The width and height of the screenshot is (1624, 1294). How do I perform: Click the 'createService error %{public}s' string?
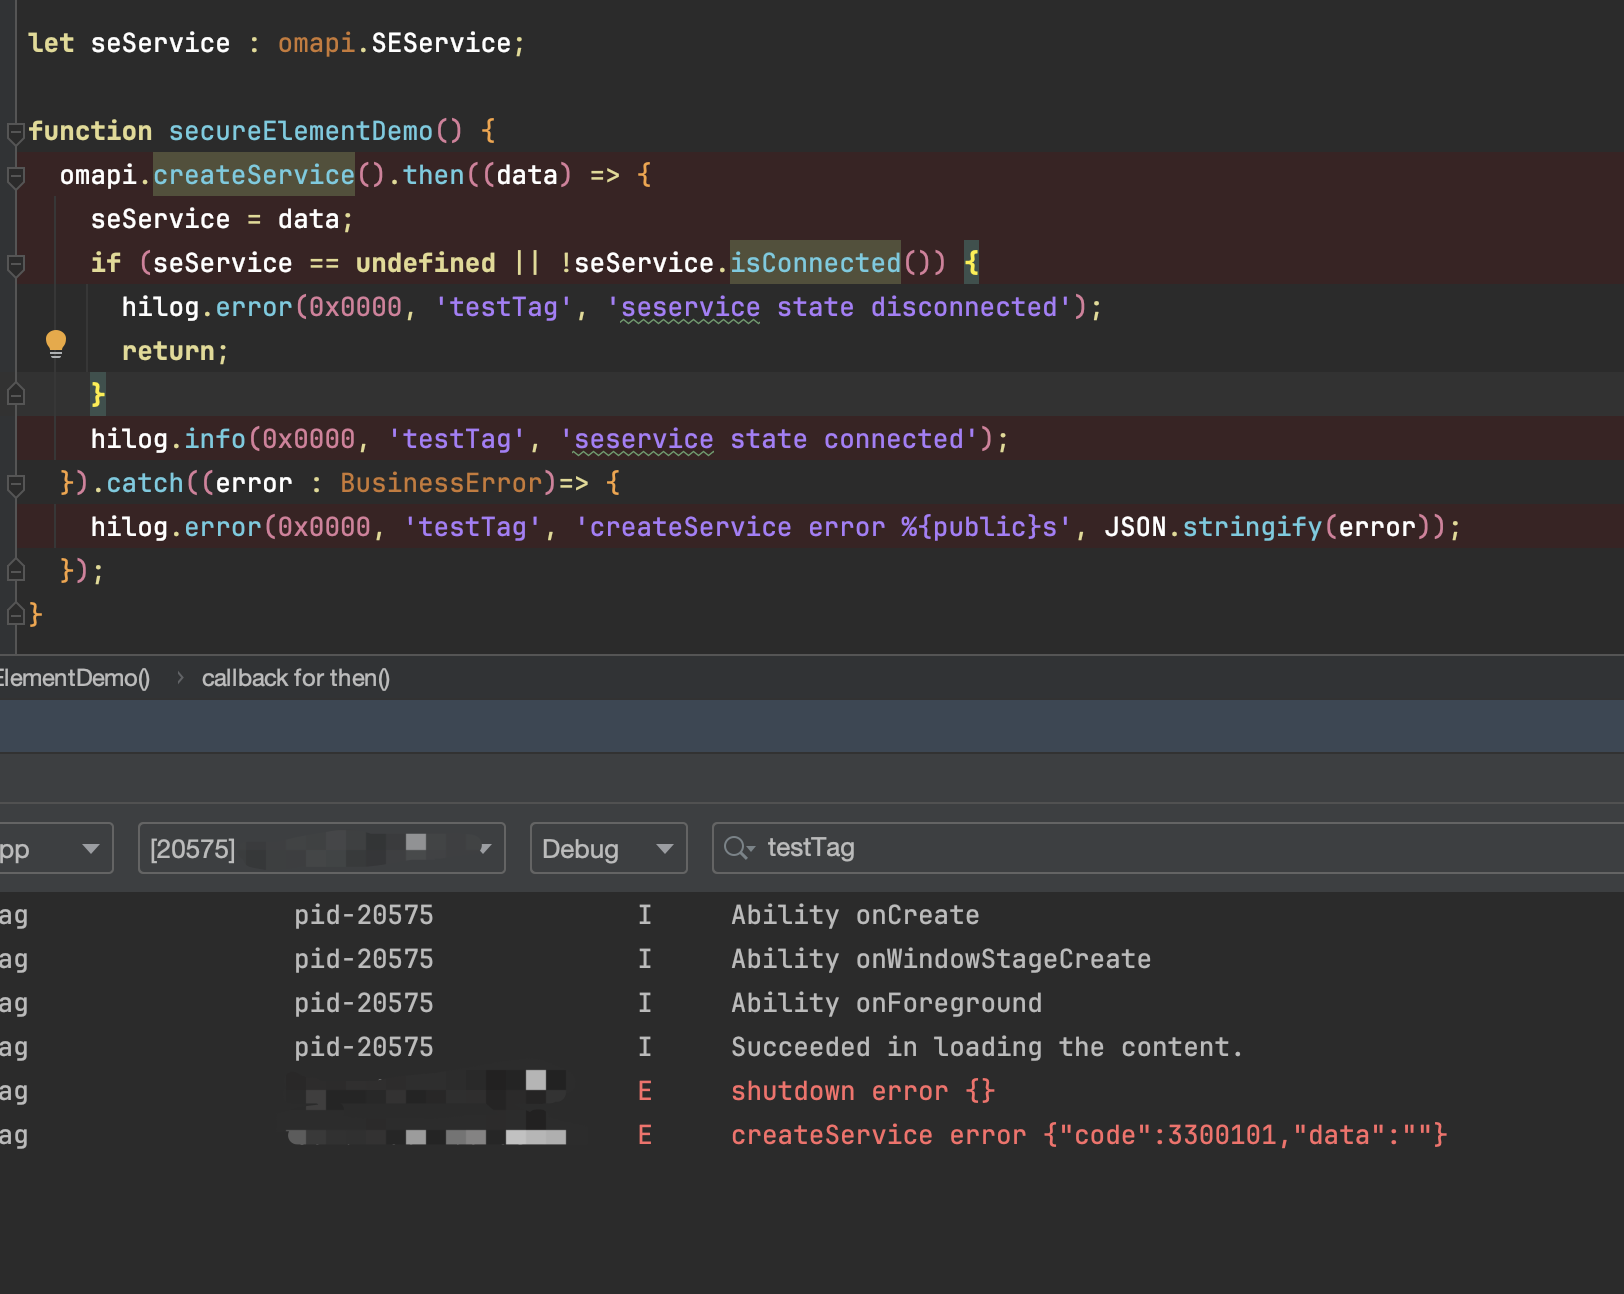tap(823, 527)
